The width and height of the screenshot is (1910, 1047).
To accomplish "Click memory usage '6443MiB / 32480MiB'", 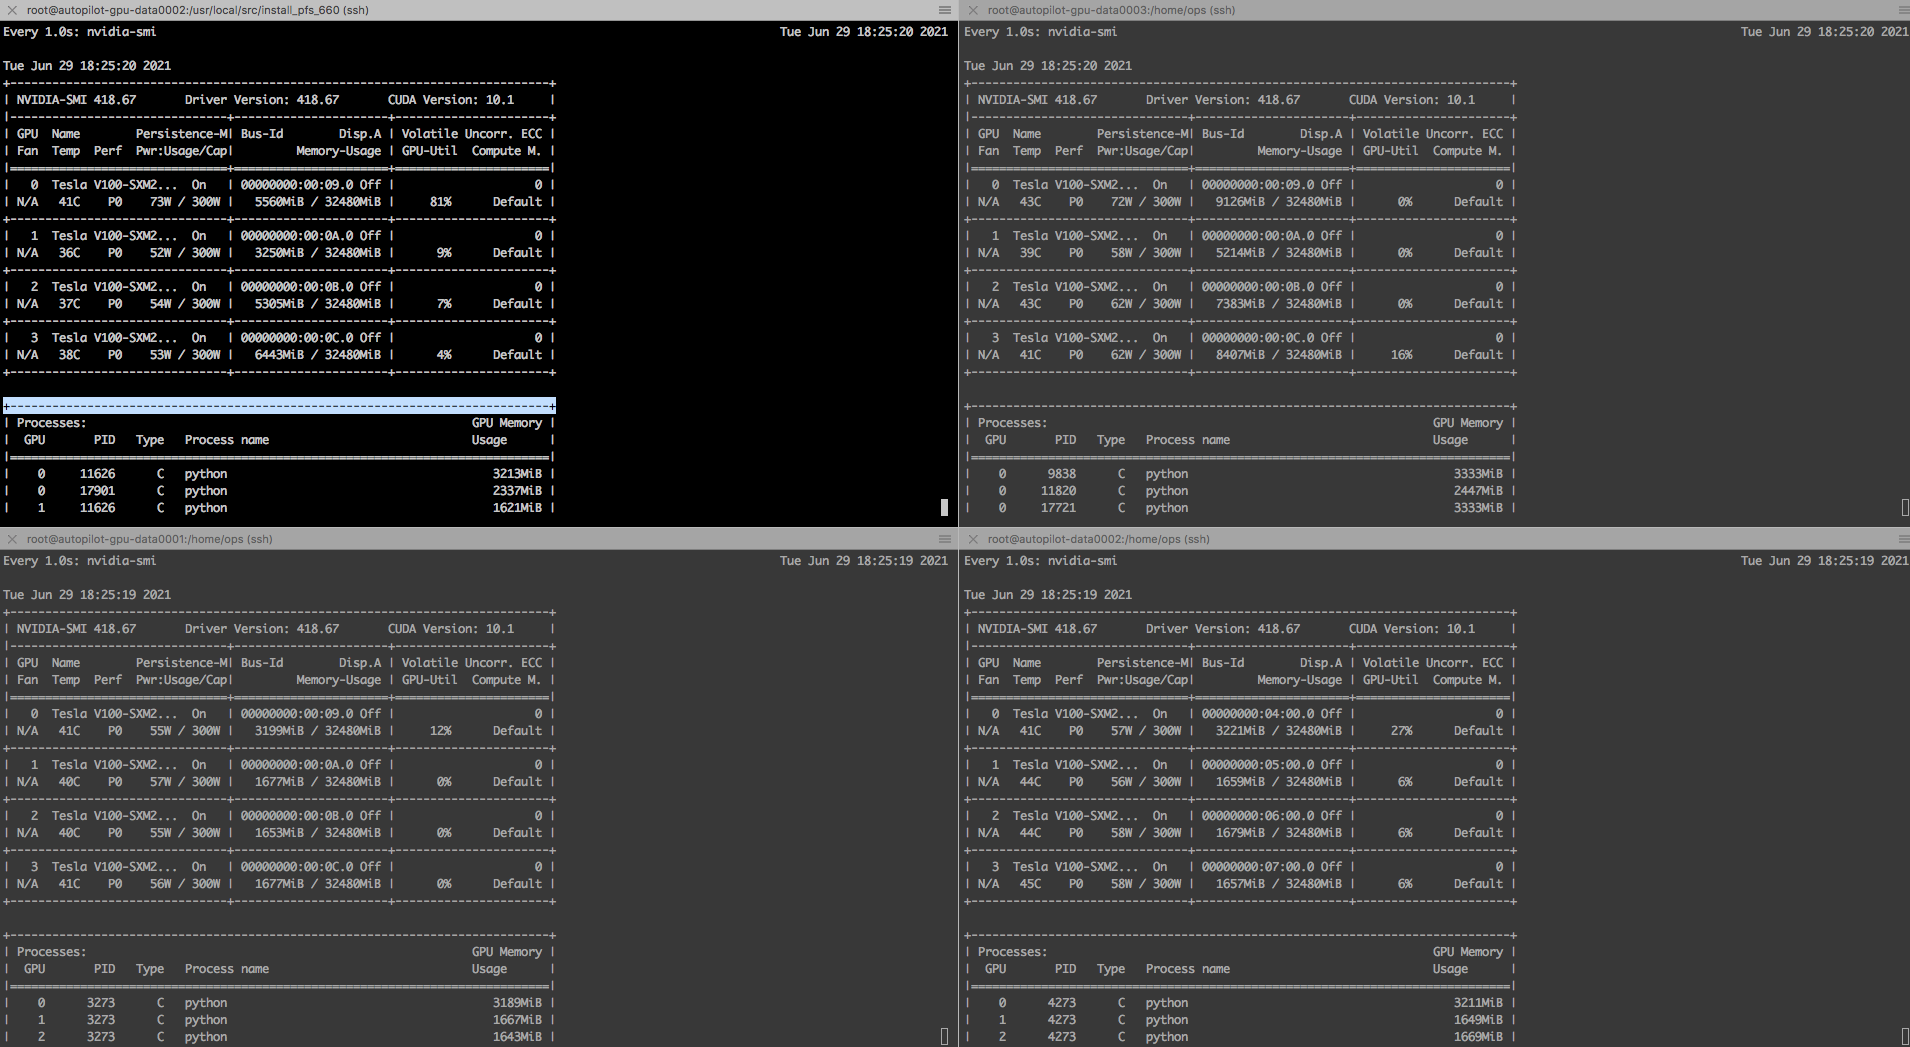I will pyautogui.click(x=318, y=355).
